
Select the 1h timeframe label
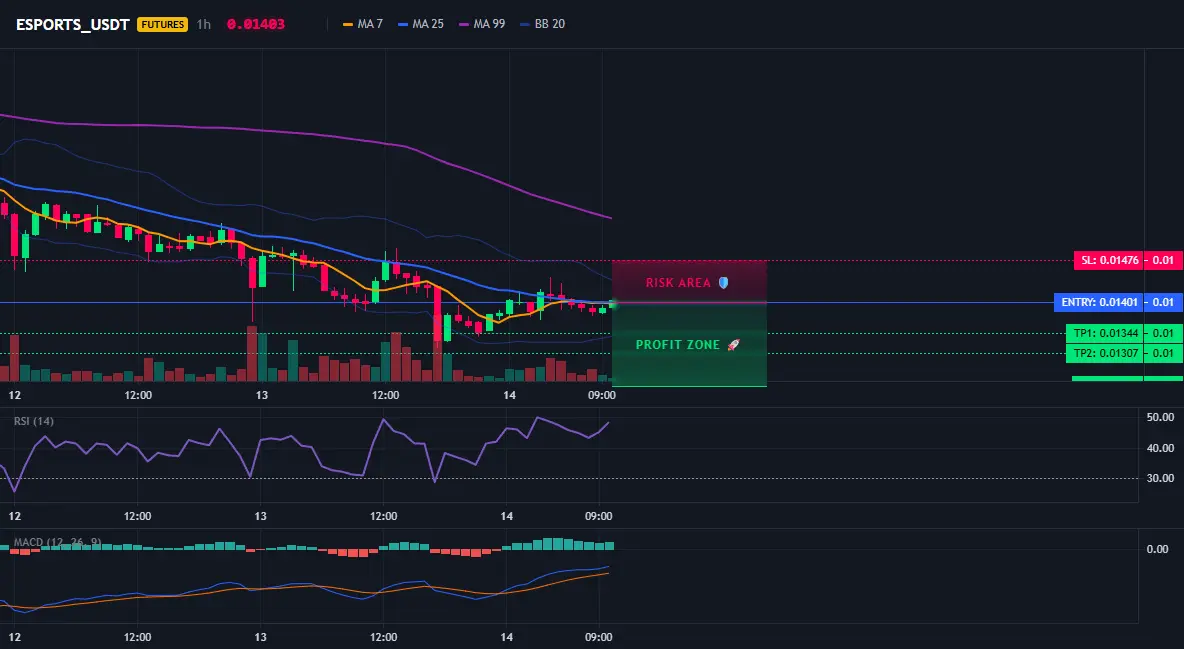(x=204, y=24)
